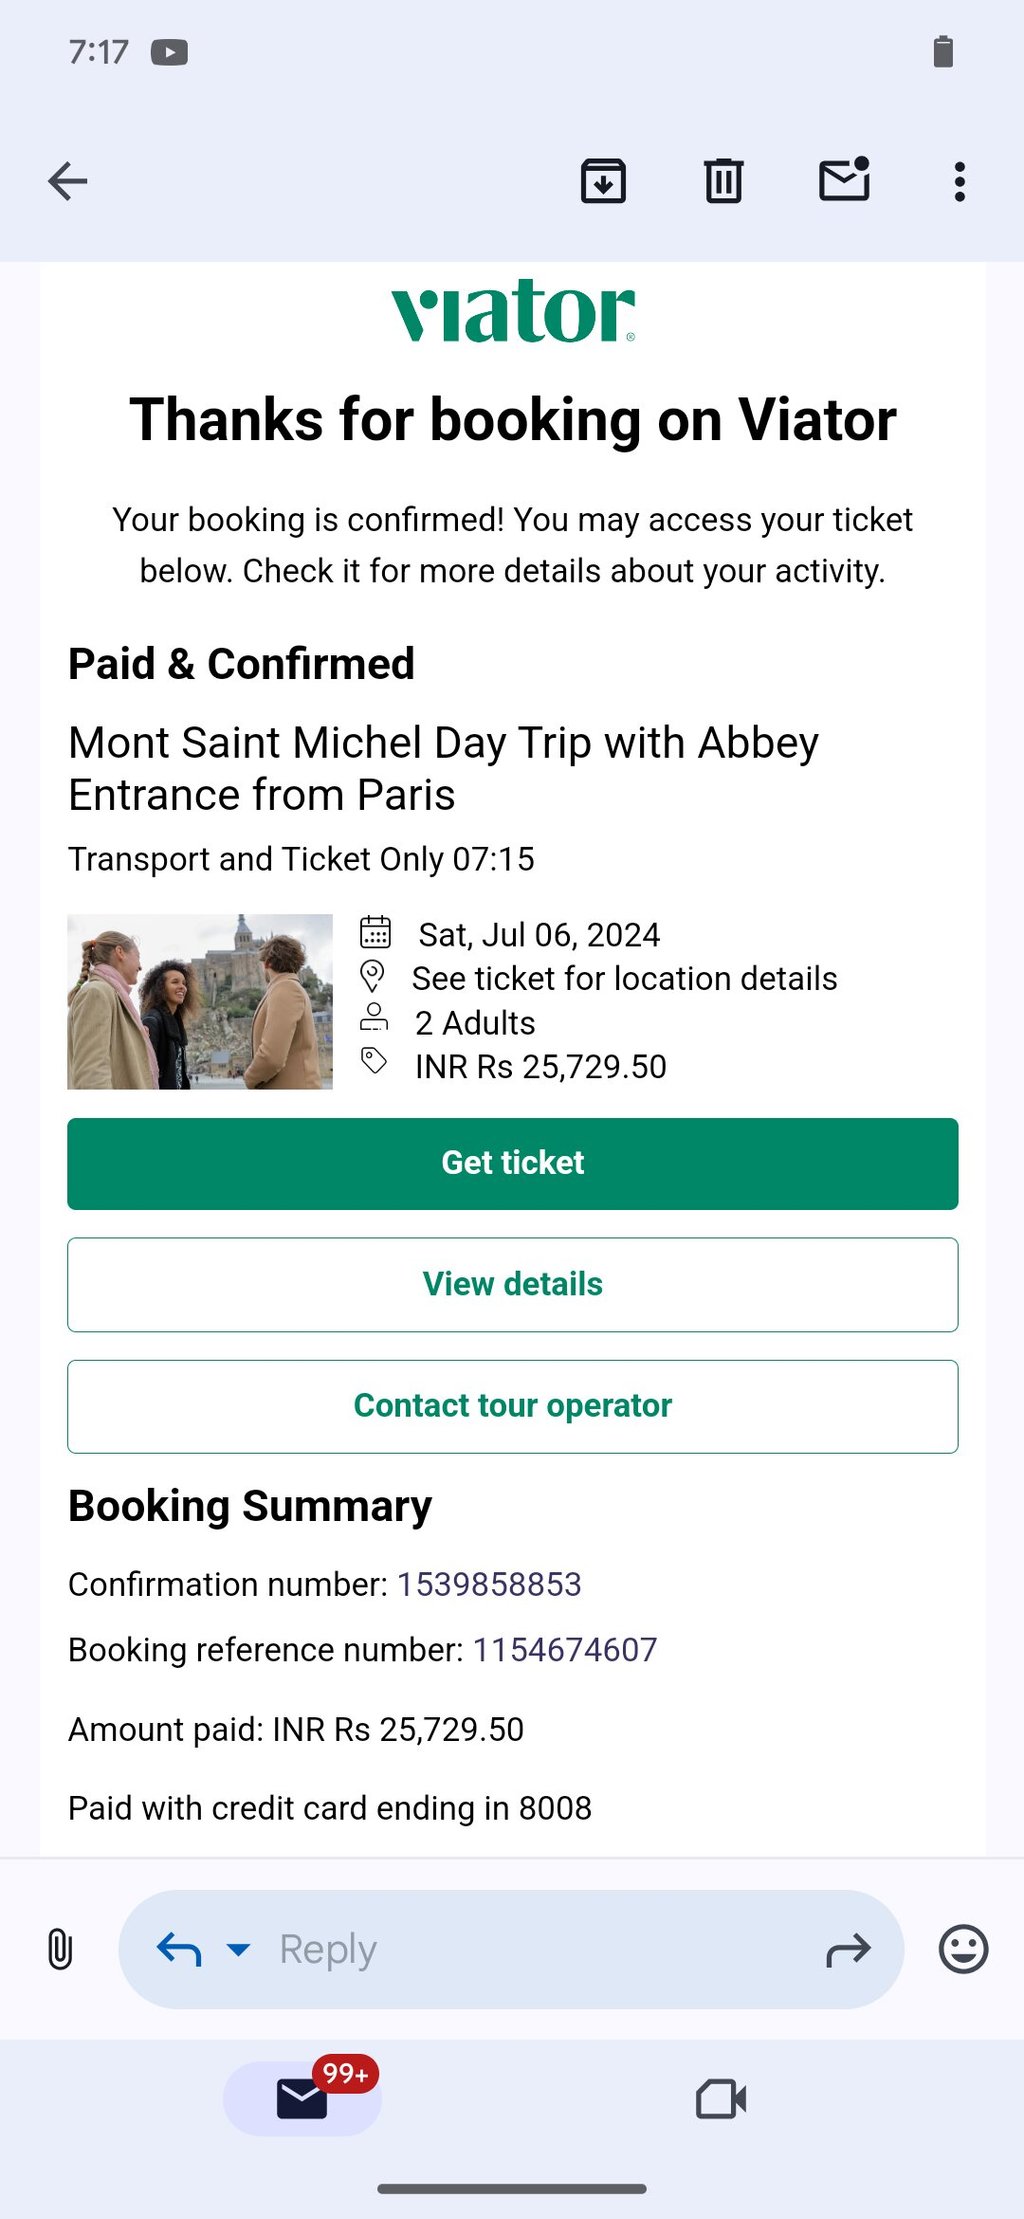Tap the attachment paperclip icon
This screenshot has width=1024, height=2219.
pos(60,1949)
